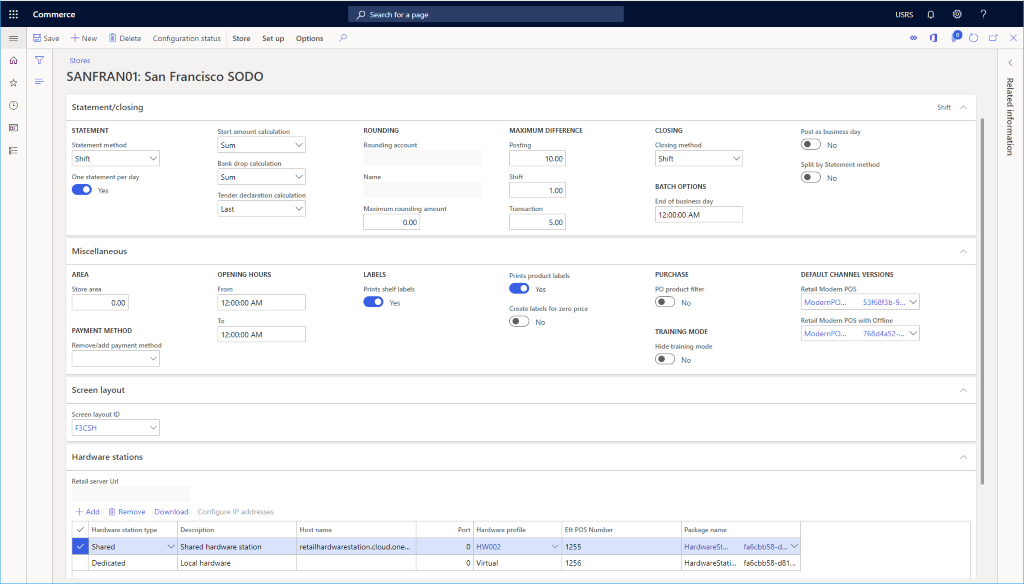Refresh the page using the circular arrow icon
Viewport: 1024px width, 584px height.
click(x=973, y=37)
